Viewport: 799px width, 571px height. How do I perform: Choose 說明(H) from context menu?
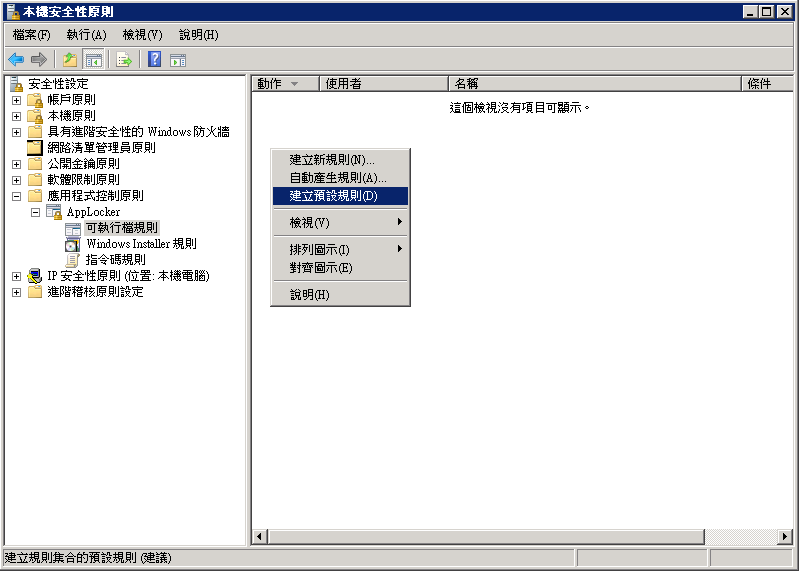coord(340,294)
